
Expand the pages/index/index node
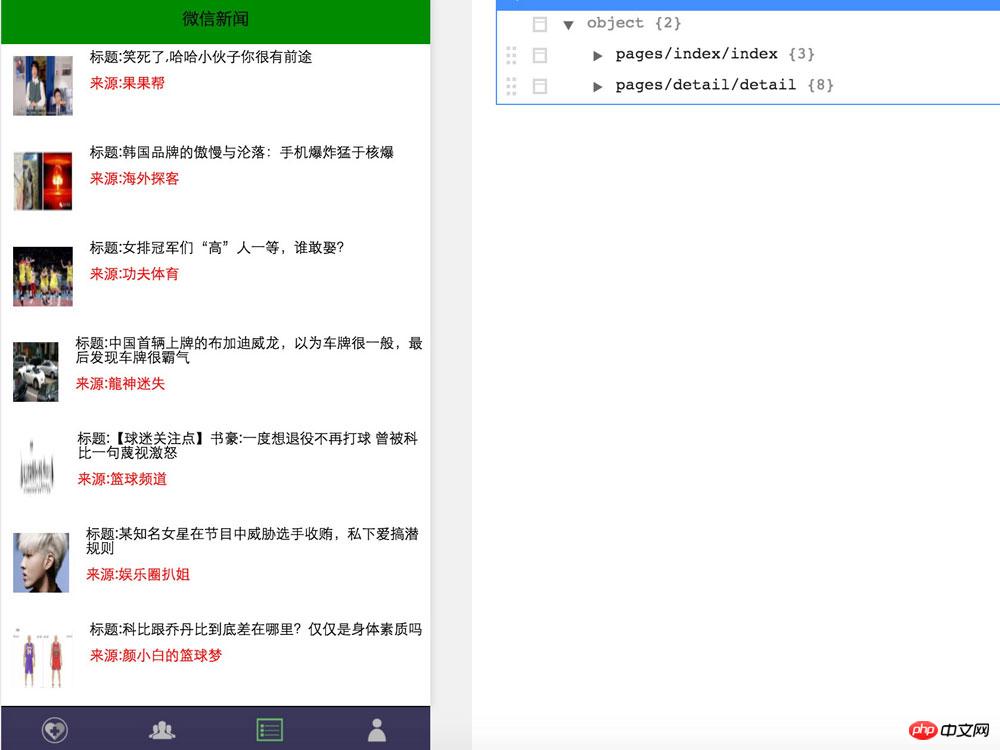pyautogui.click(x=598, y=54)
